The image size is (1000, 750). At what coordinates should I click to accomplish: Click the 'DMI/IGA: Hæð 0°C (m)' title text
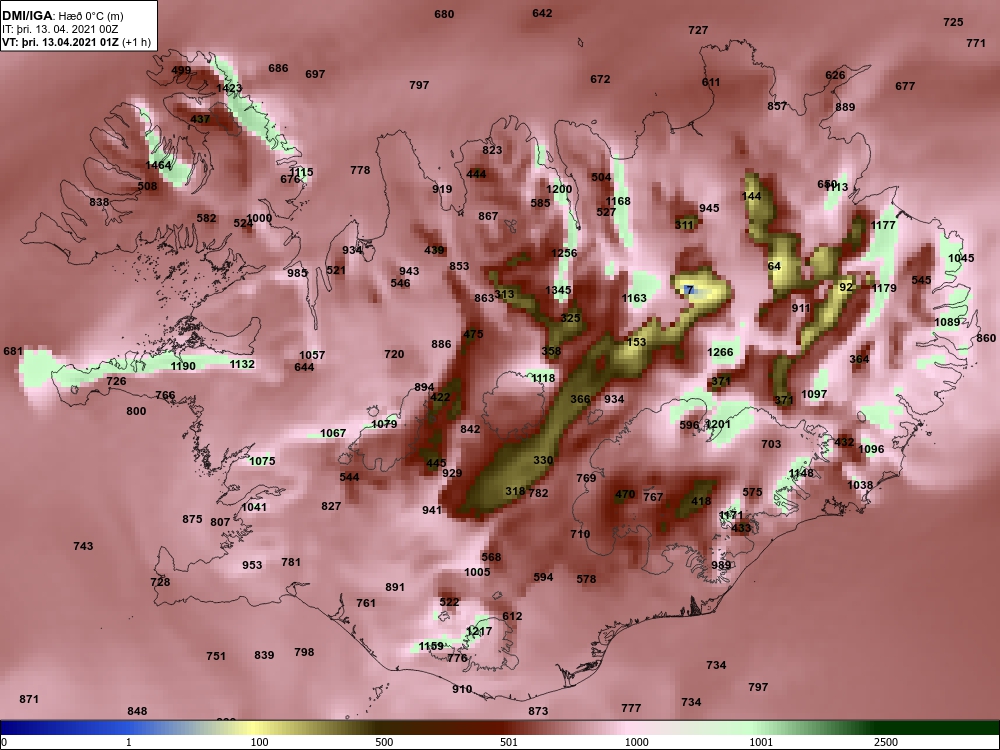click(x=62, y=16)
